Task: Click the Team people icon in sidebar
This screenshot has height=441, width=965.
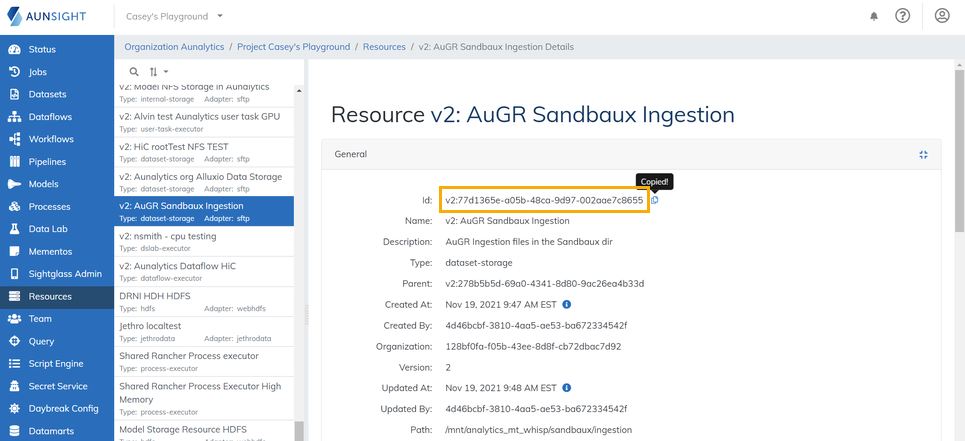Action: coord(15,319)
